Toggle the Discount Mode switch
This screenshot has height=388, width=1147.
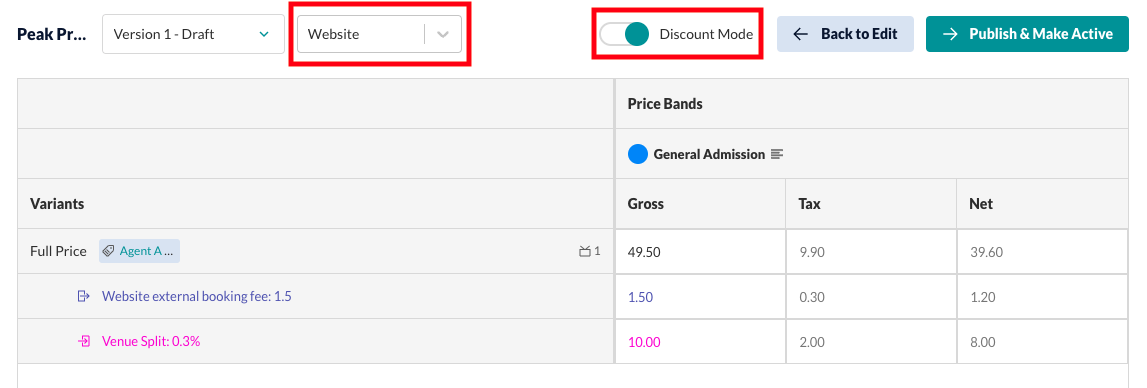624,34
